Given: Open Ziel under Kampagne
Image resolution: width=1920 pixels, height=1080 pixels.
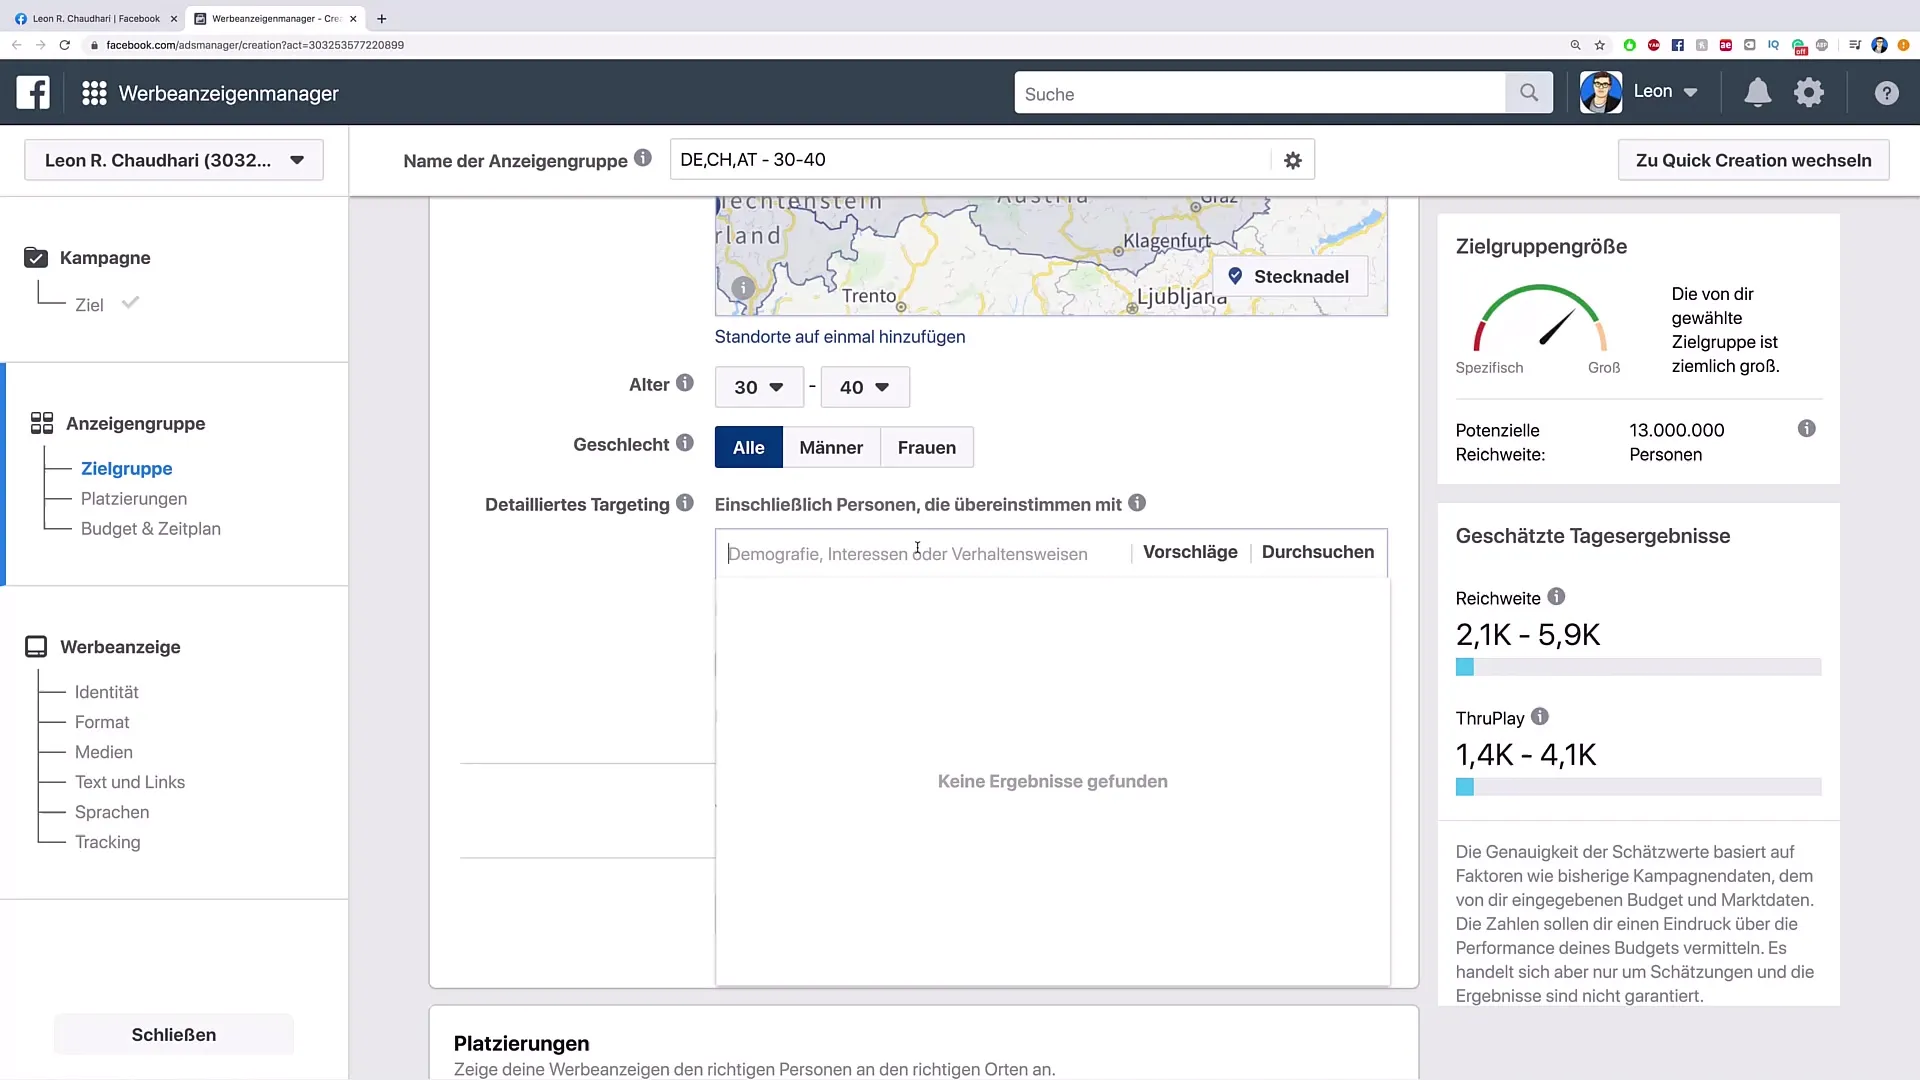Looking at the screenshot, I should tap(89, 305).
